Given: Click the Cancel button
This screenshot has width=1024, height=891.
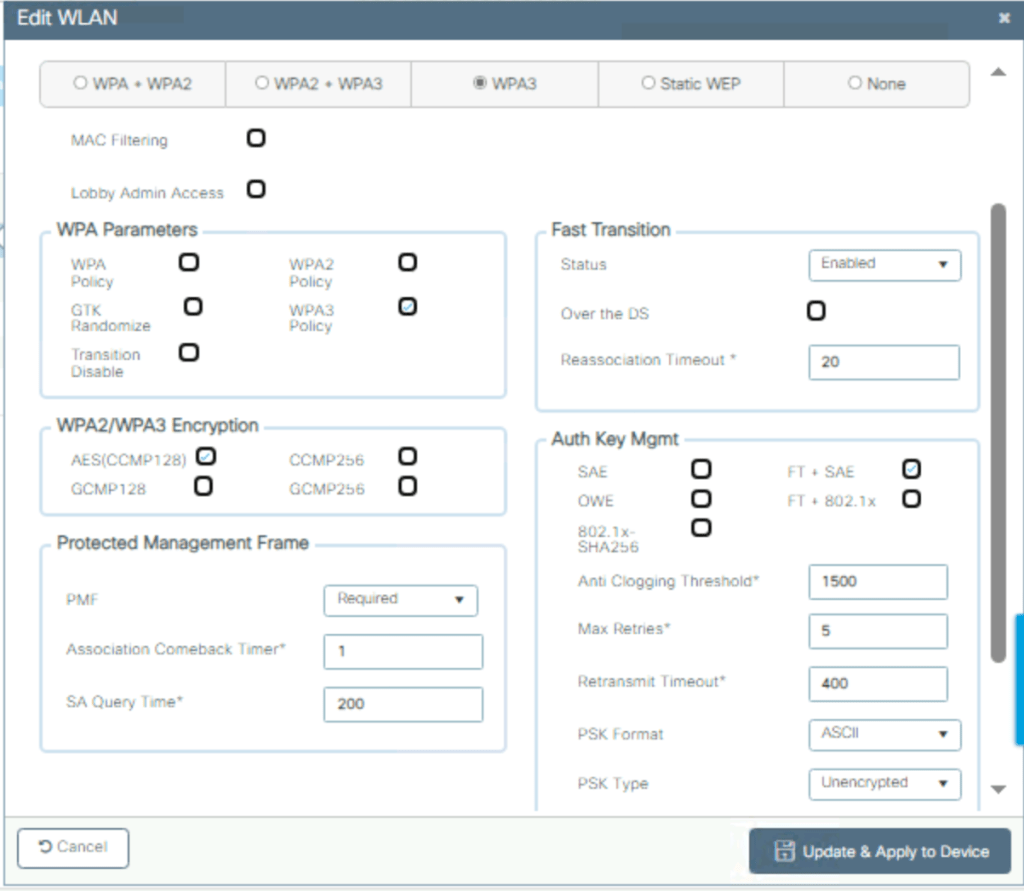Looking at the screenshot, I should pos(73,847).
